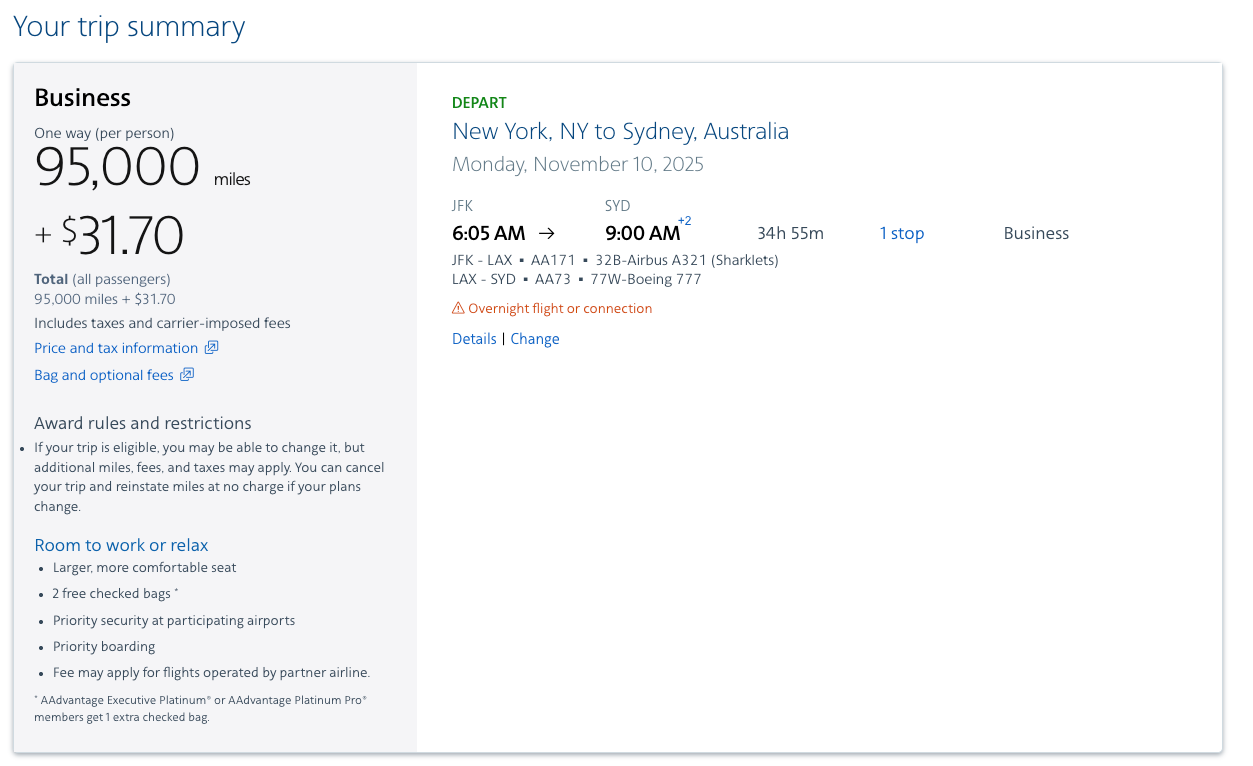
Task: Click the New York, NY to Sydney, Australia heading
Action: pos(620,130)
